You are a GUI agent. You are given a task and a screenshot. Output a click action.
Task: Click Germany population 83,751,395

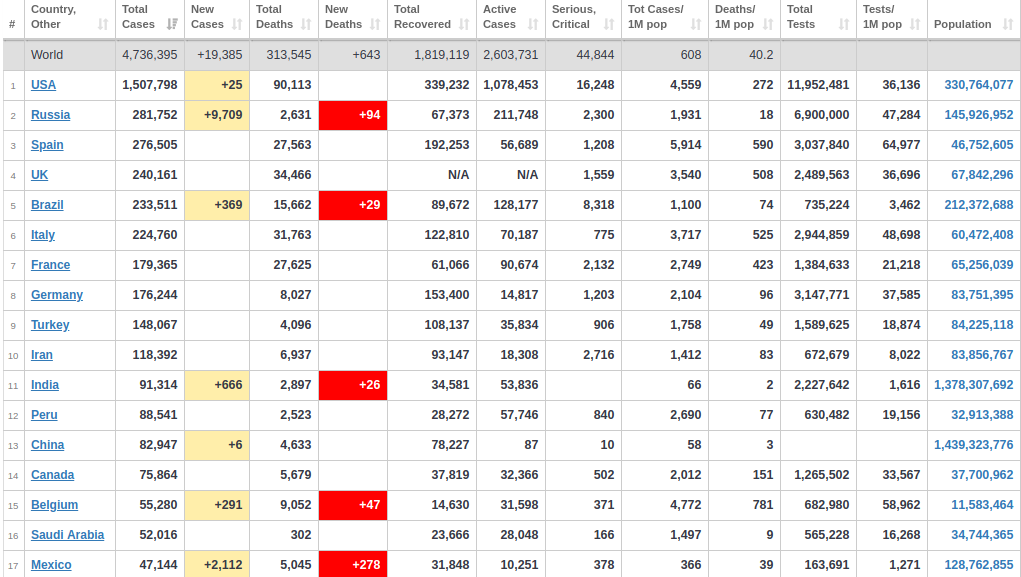tap(982, 294)
